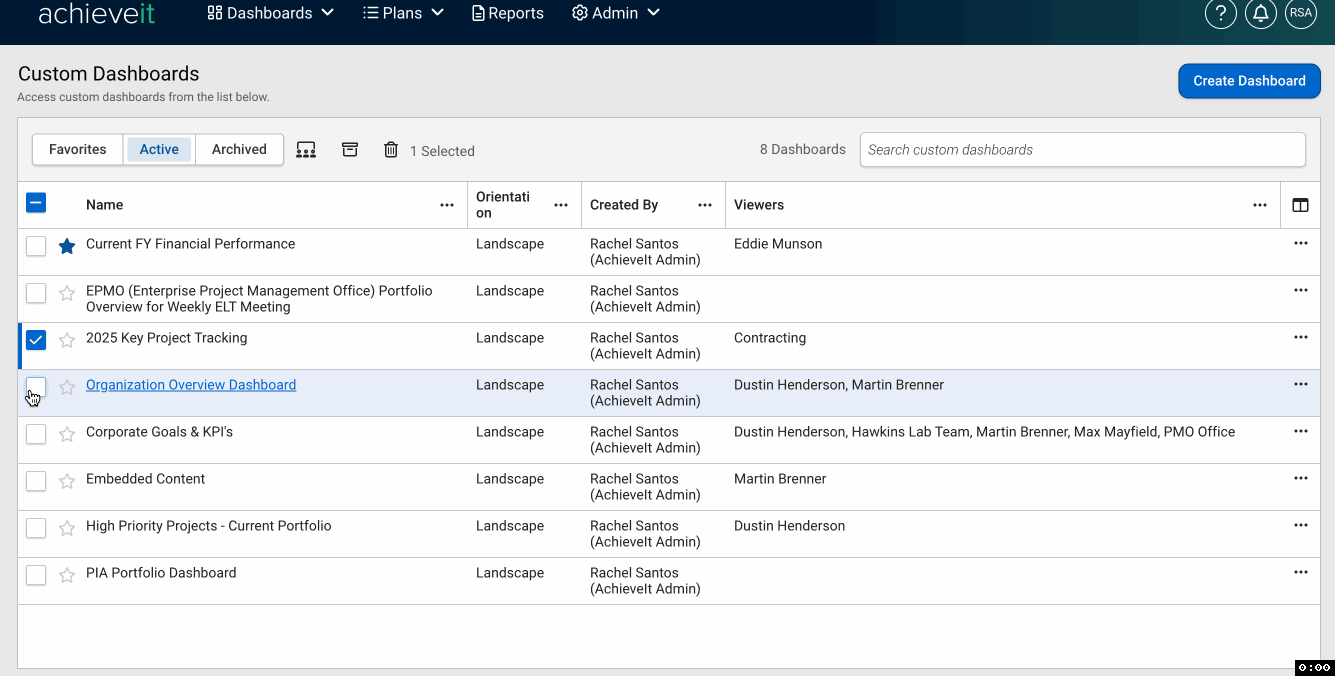Open row actions for PIA Portfolio Dashboard
1335x676 pixels.
tap(1301, 572)
